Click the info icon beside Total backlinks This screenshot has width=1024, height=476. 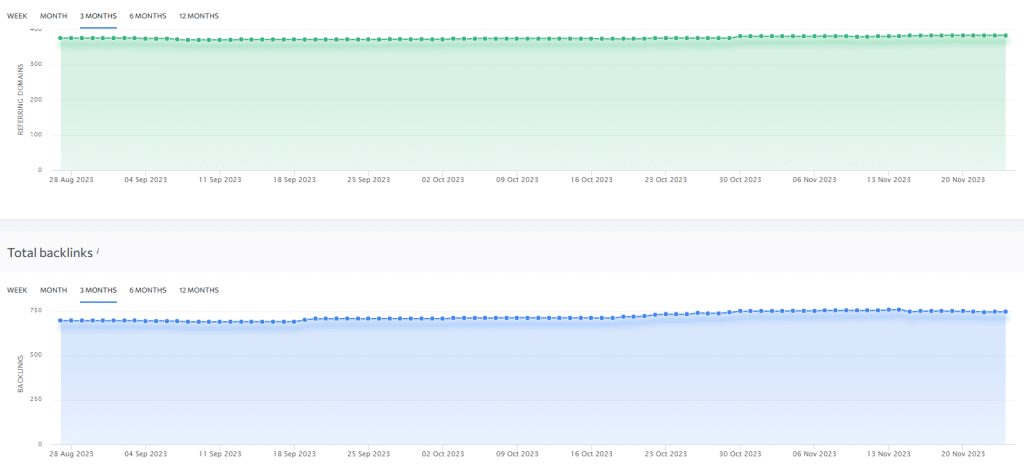coord(98,250)
